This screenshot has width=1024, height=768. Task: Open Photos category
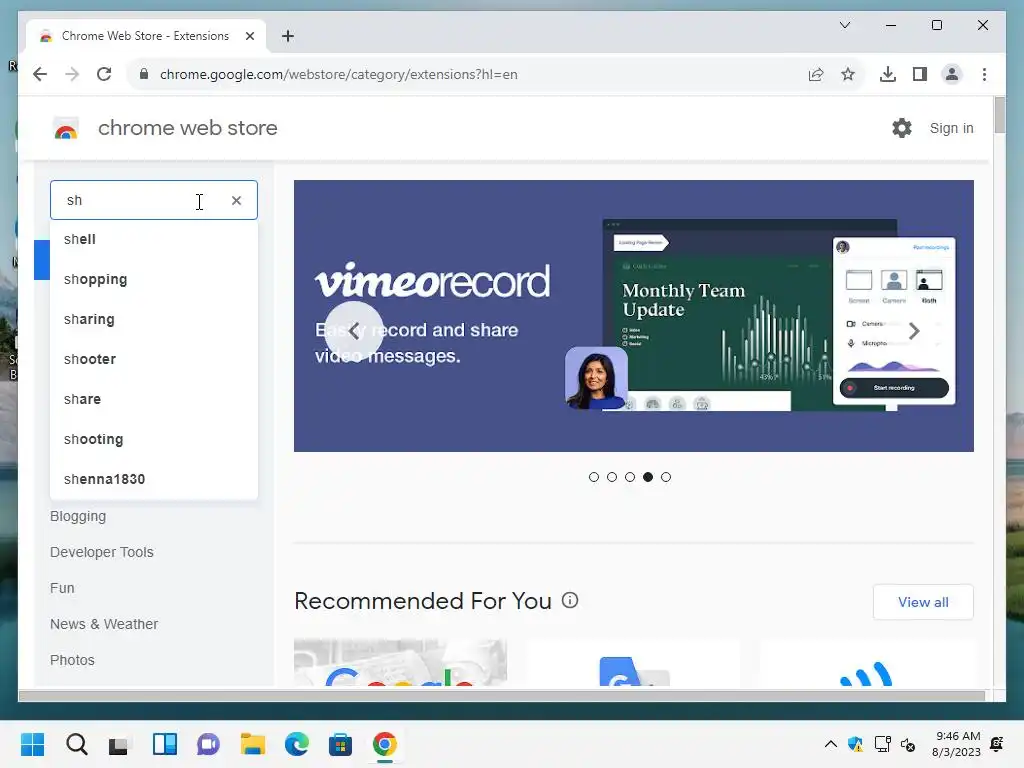point(72,660)
